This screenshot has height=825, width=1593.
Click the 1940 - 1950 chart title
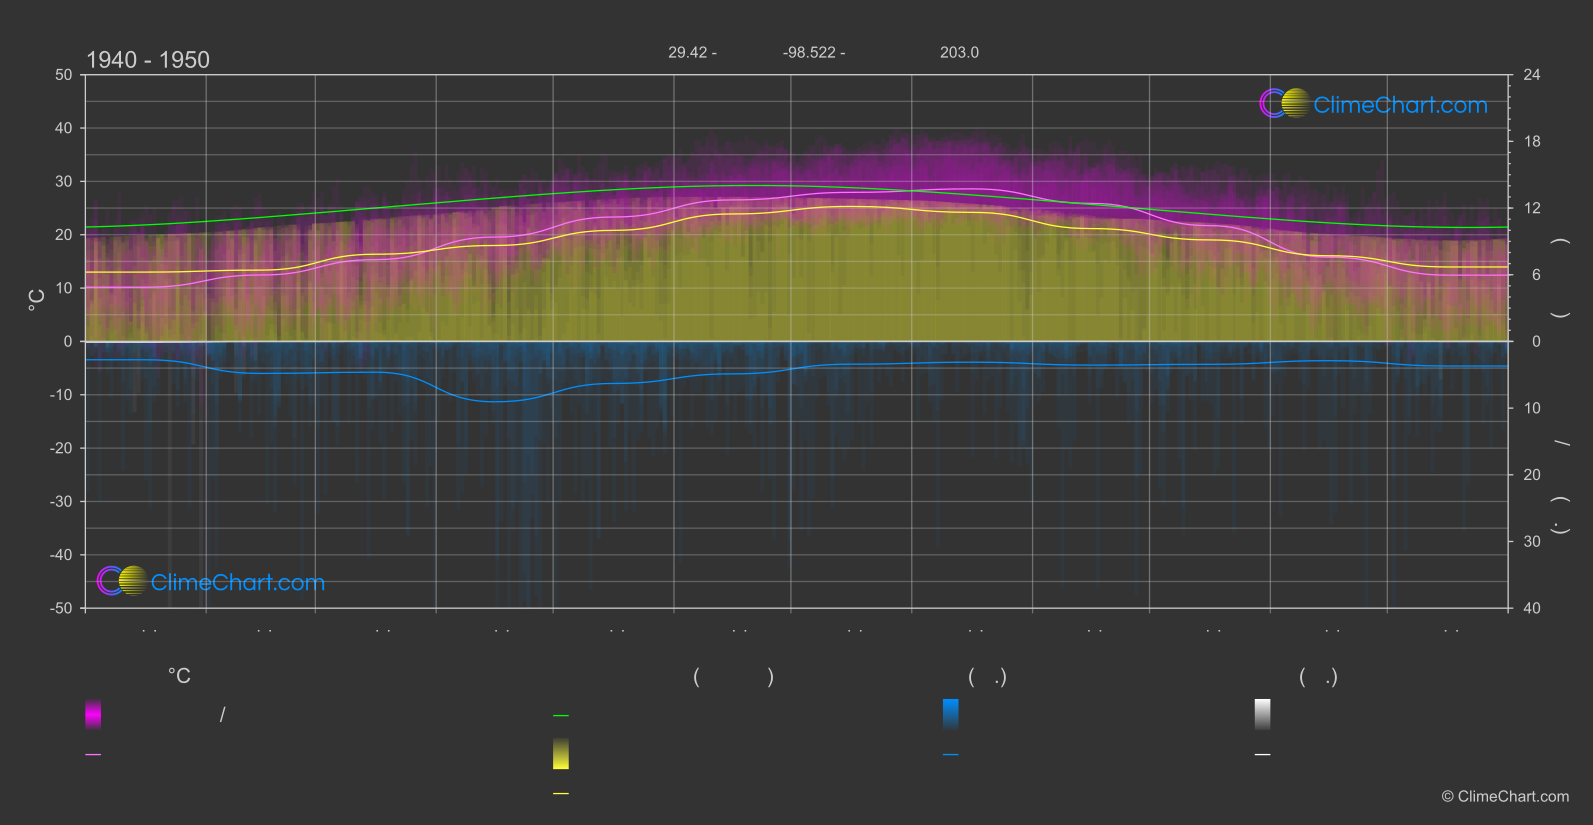coord(148,60)
